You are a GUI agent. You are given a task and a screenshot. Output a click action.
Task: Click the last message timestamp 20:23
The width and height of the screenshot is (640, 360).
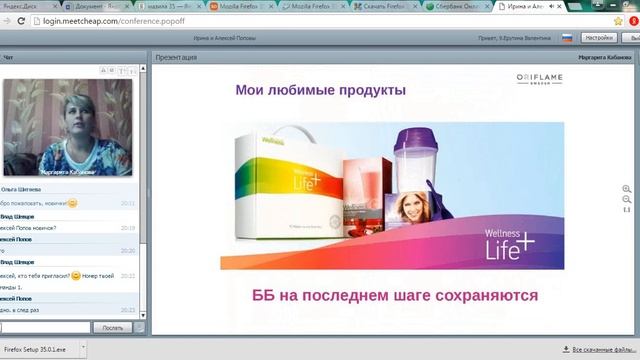(128, 310)
